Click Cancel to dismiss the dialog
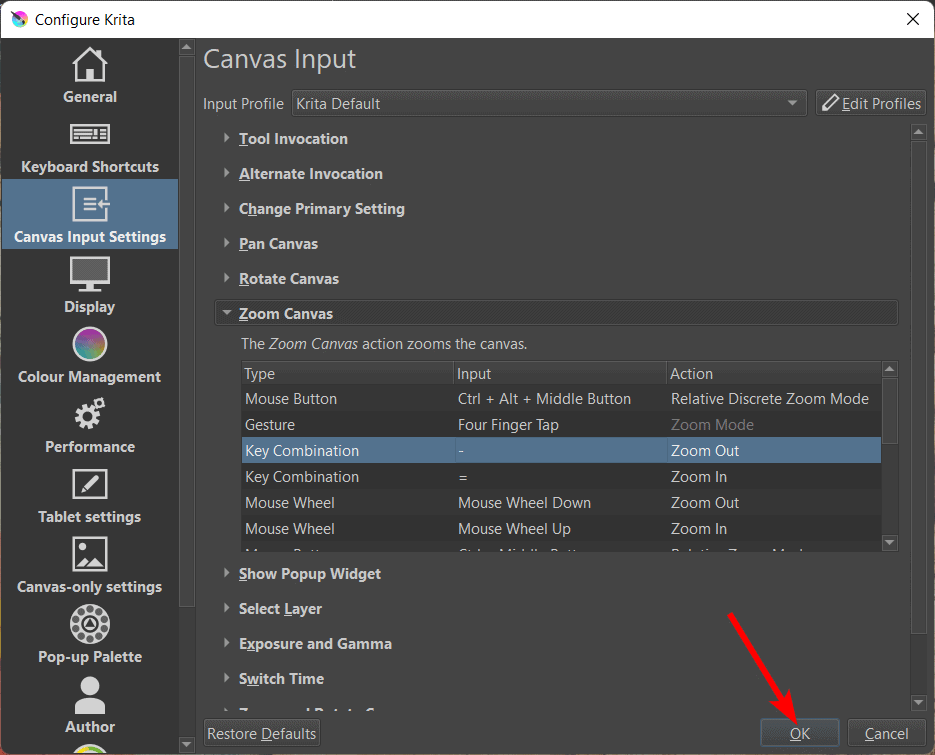This screenshot has width=935, height=755. click(x=886, y=733)
